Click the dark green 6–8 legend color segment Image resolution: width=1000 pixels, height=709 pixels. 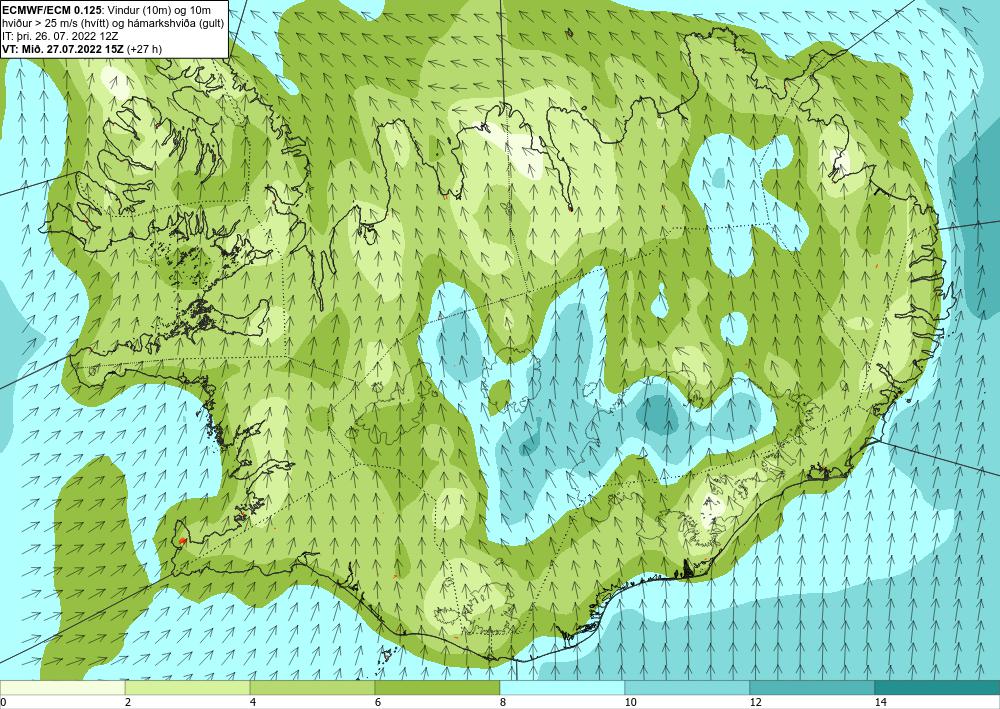438,688
